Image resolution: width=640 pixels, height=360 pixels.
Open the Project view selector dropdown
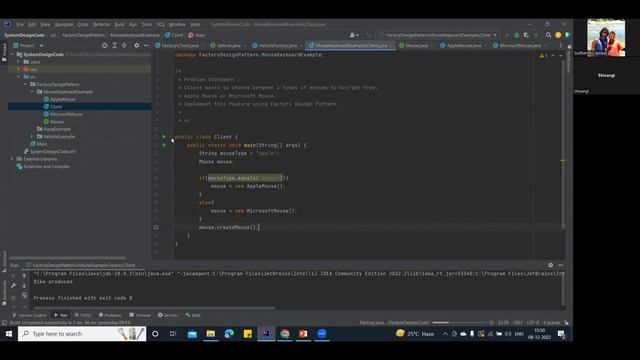point(28,45)
